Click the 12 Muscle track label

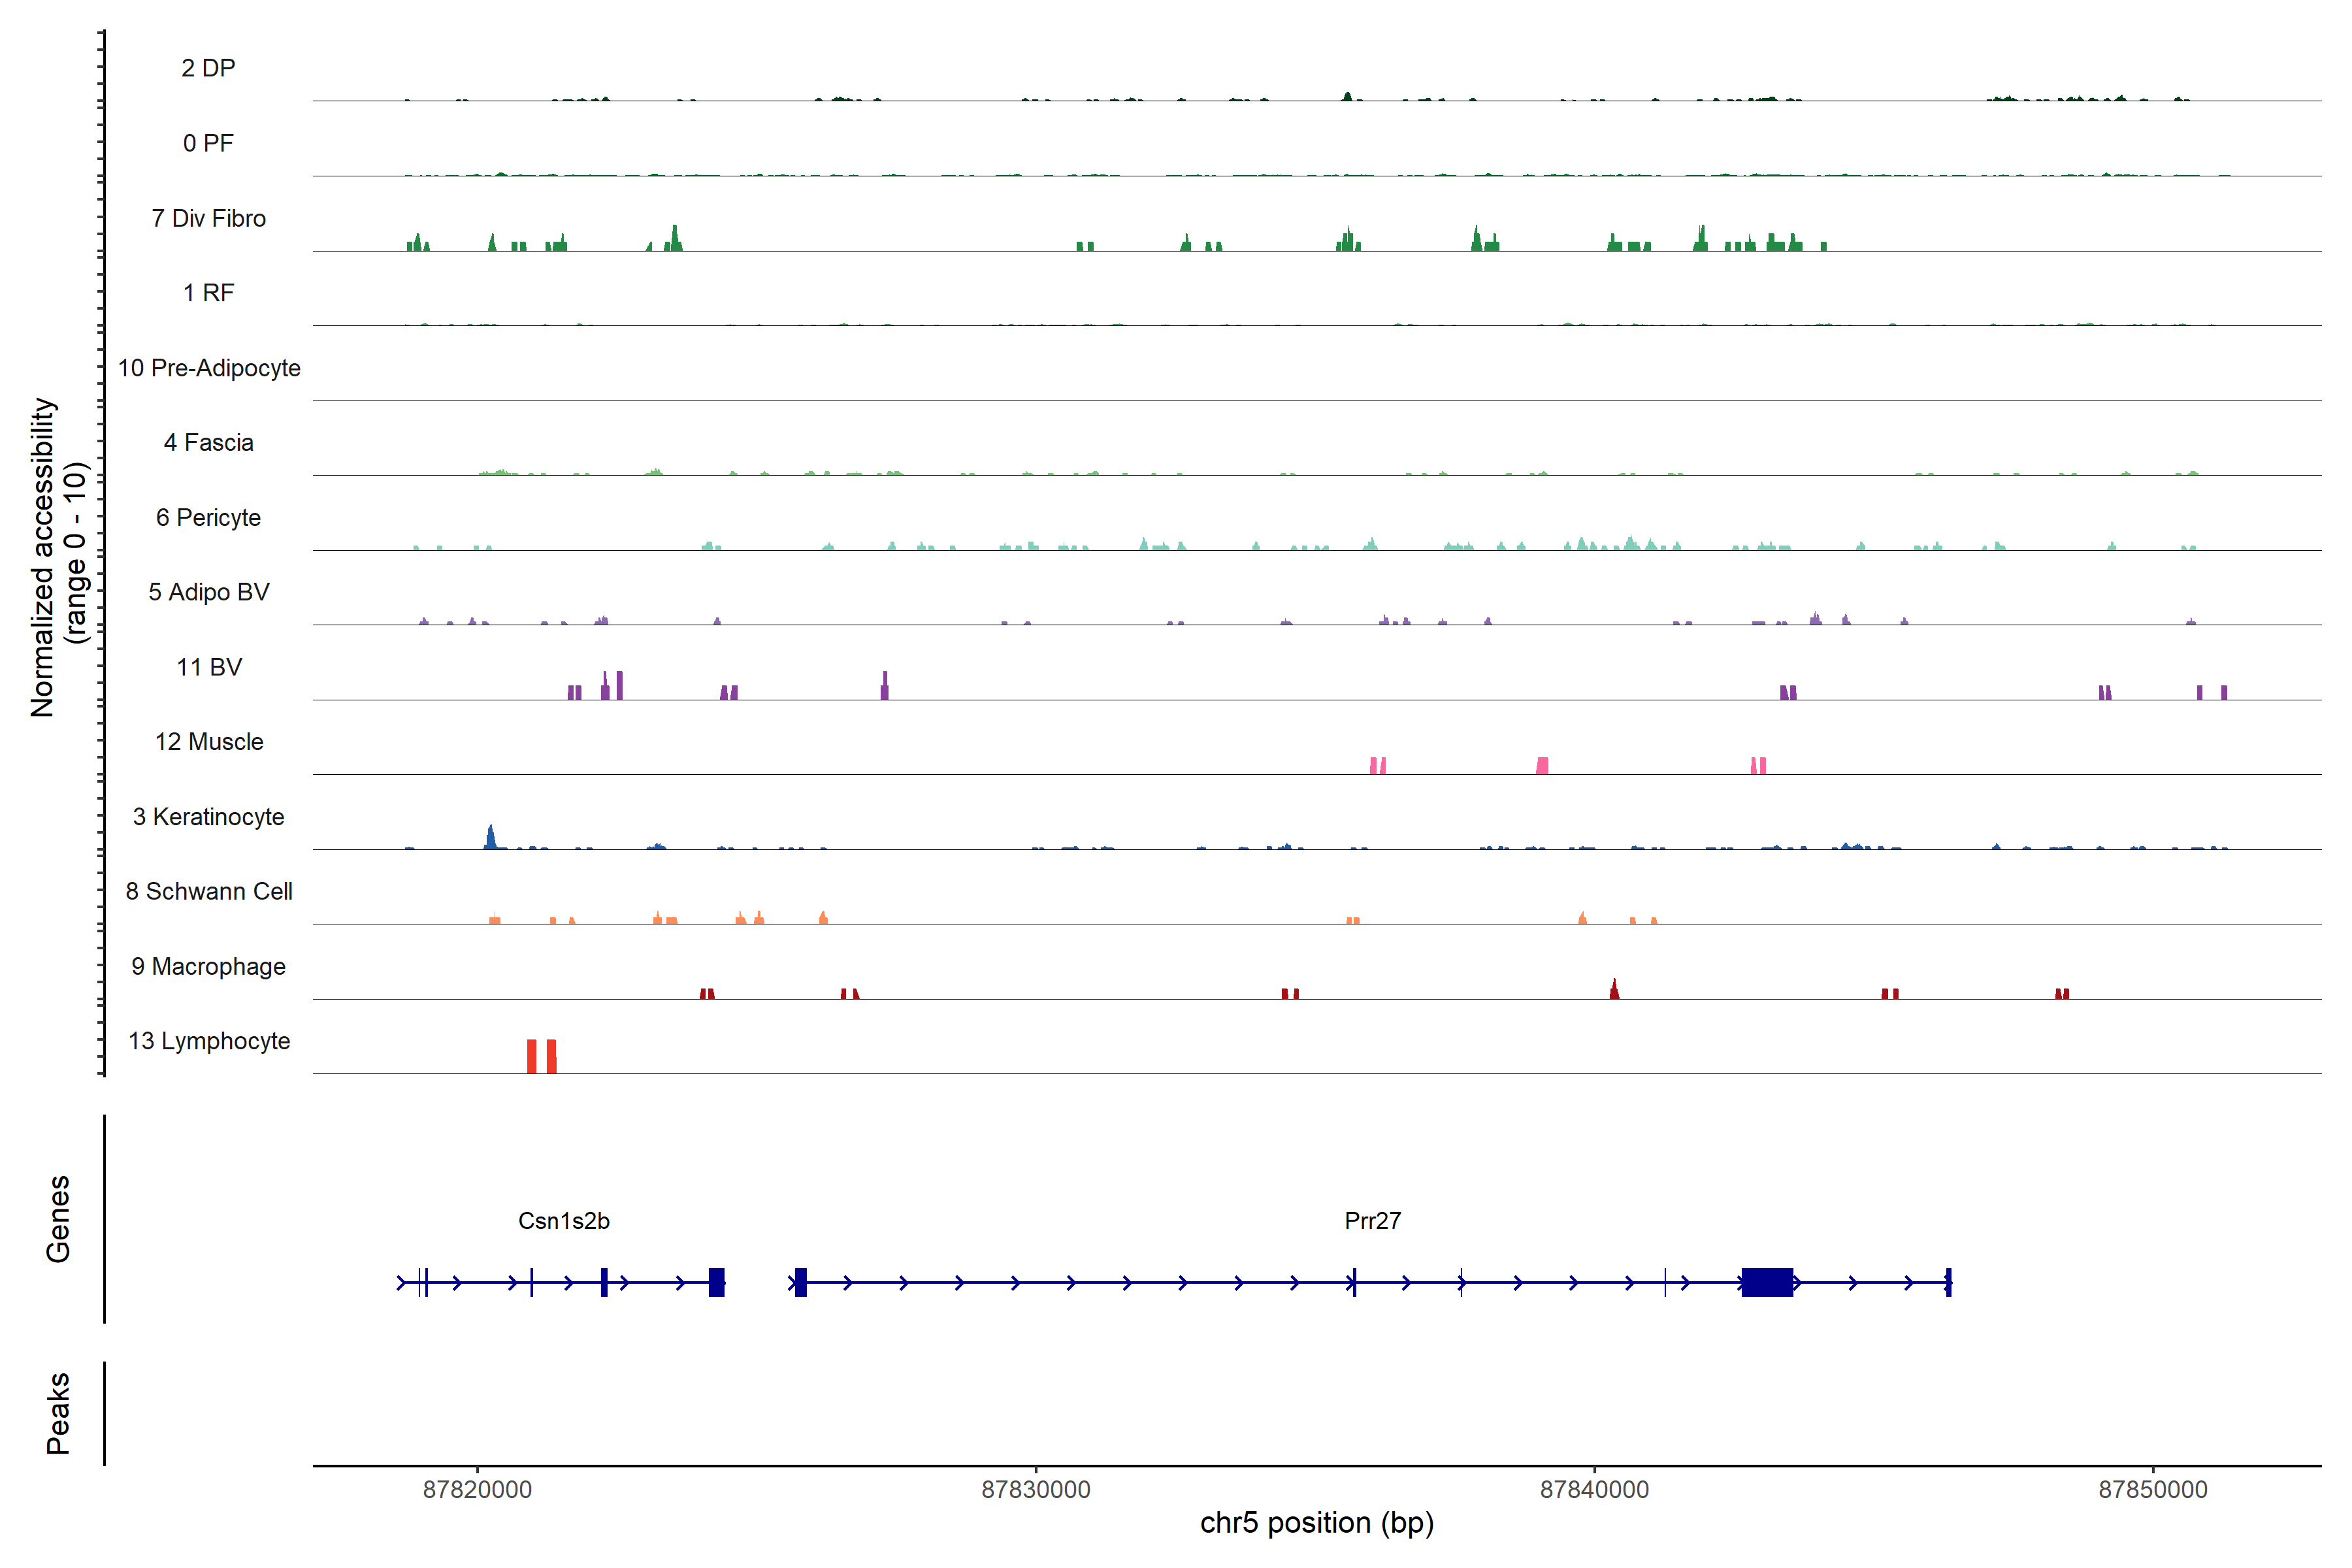click(x=208, y=742)
